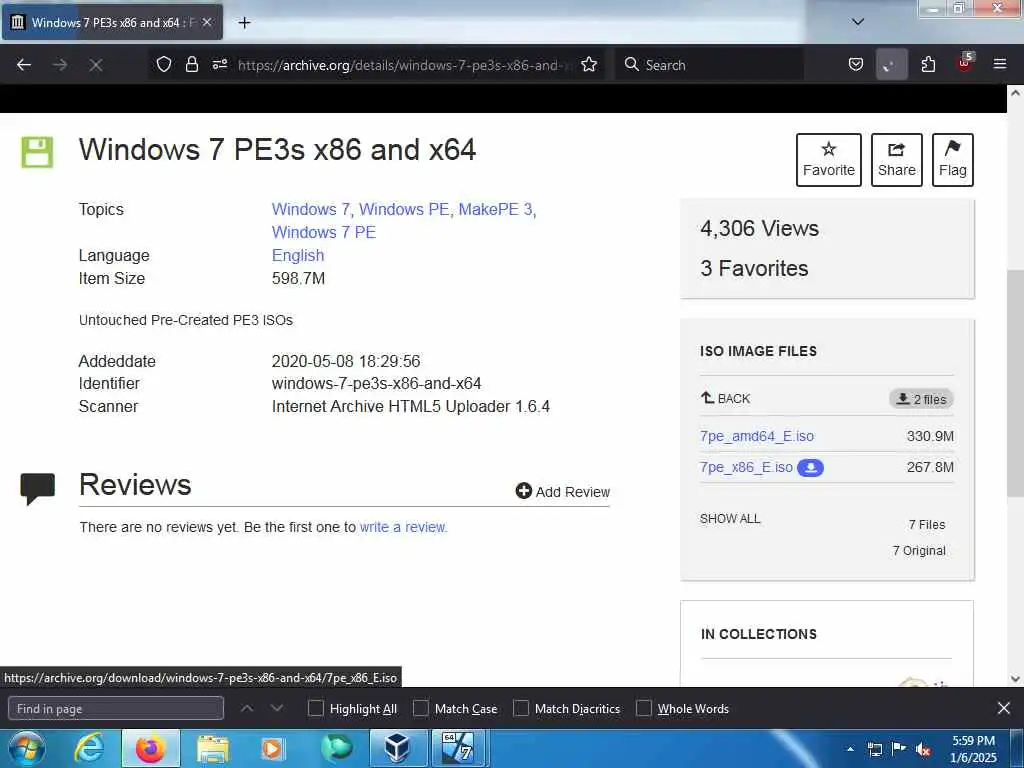
Task: Enable Match Case checkbox
Action: [x=421, y=709]
